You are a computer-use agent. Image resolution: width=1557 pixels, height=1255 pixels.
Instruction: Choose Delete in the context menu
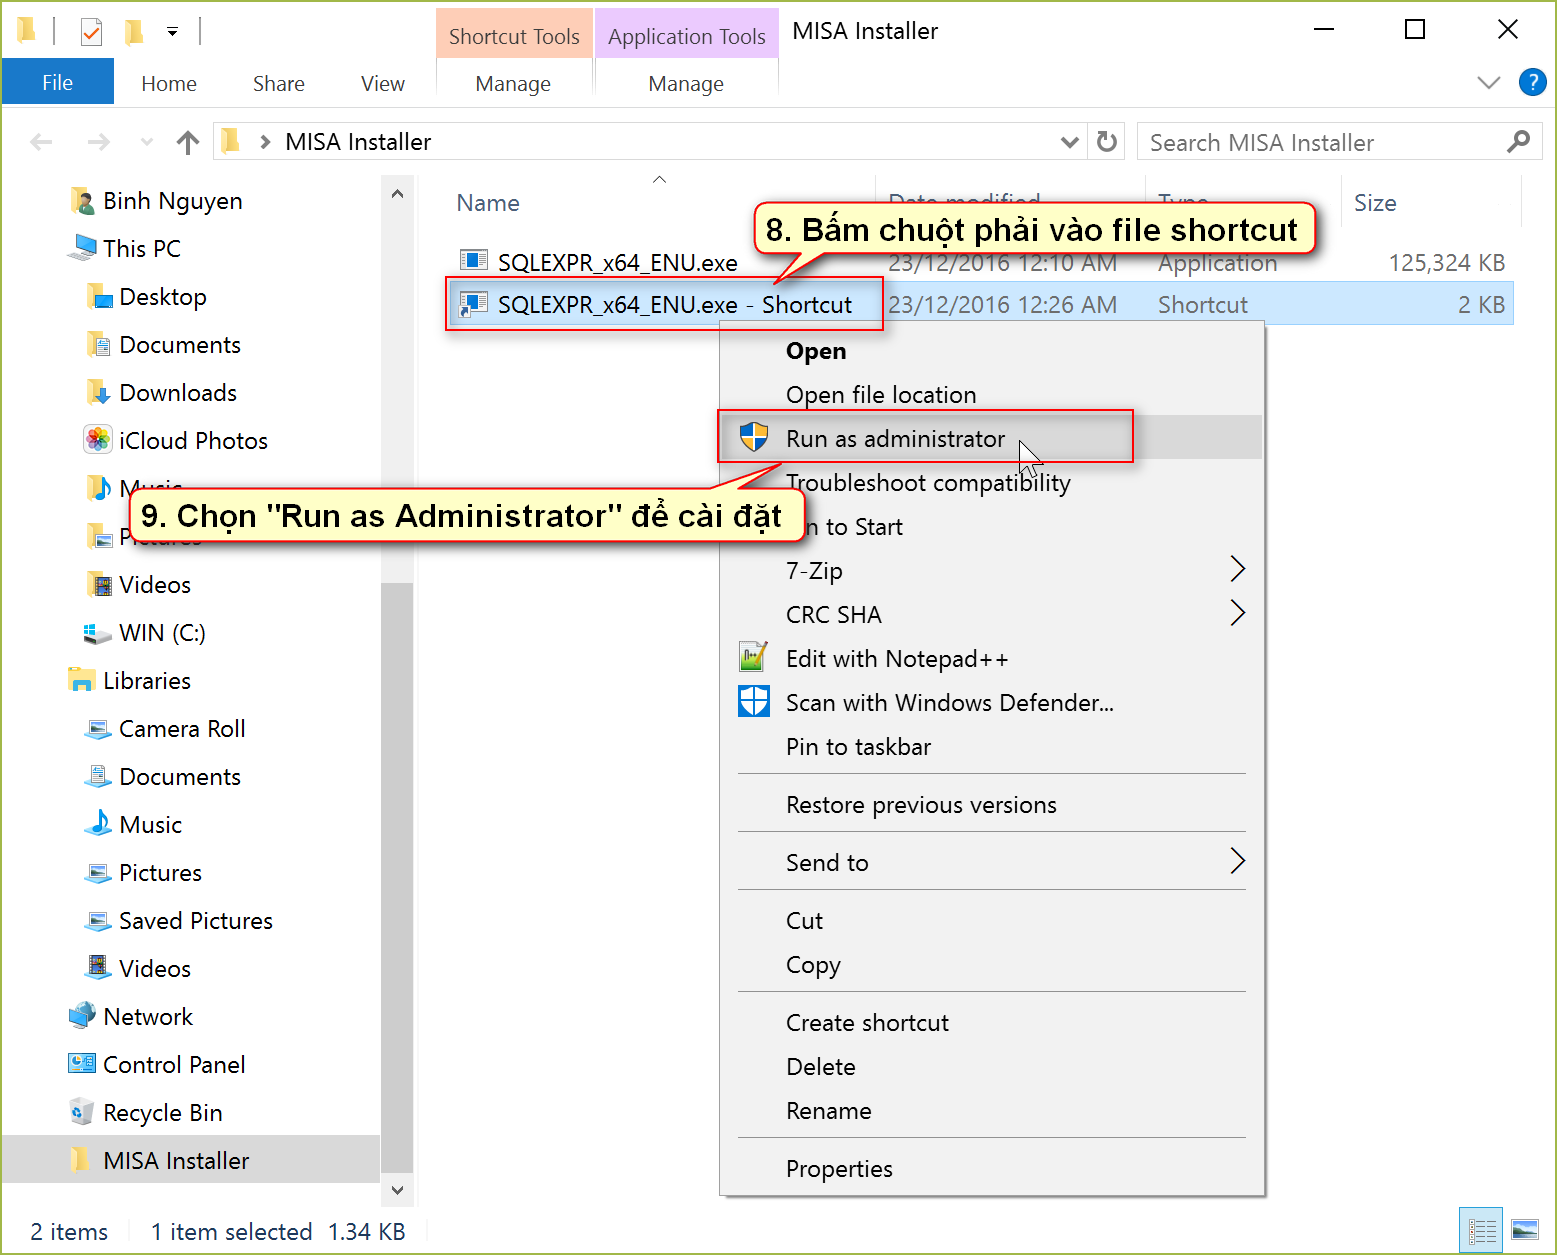click(x=820, y=1067)
